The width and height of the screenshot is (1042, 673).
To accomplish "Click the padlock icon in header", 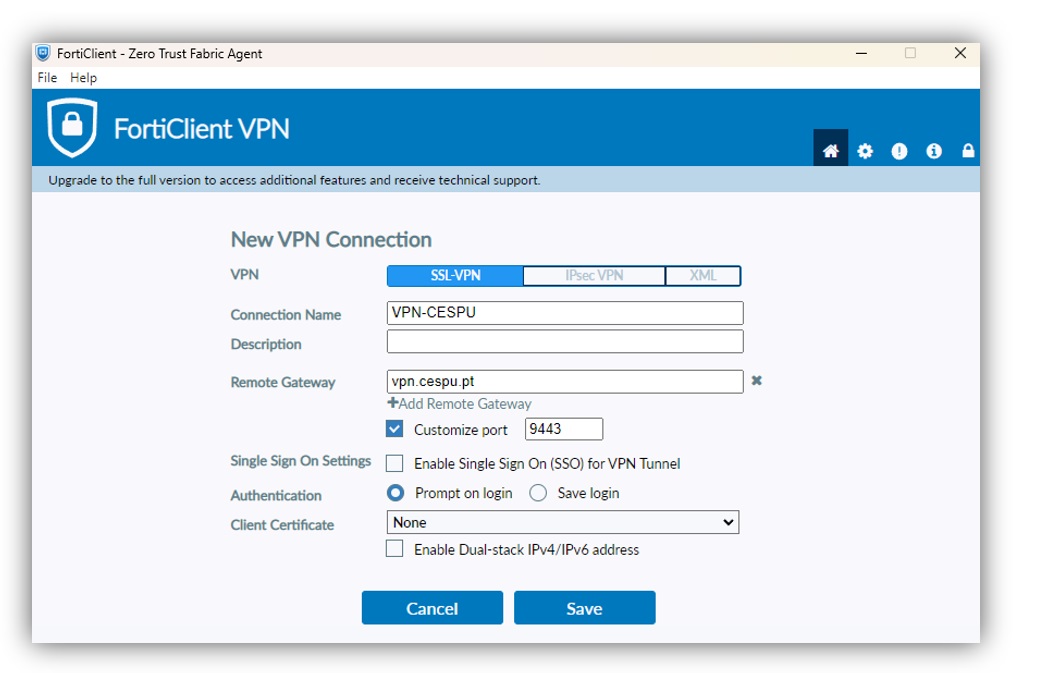I will 968,151.
